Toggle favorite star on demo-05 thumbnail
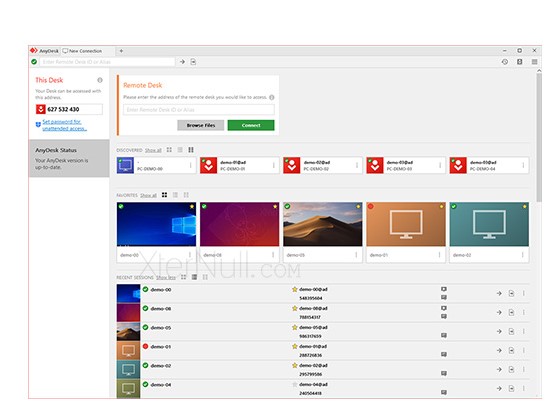 tap(358, 206)
